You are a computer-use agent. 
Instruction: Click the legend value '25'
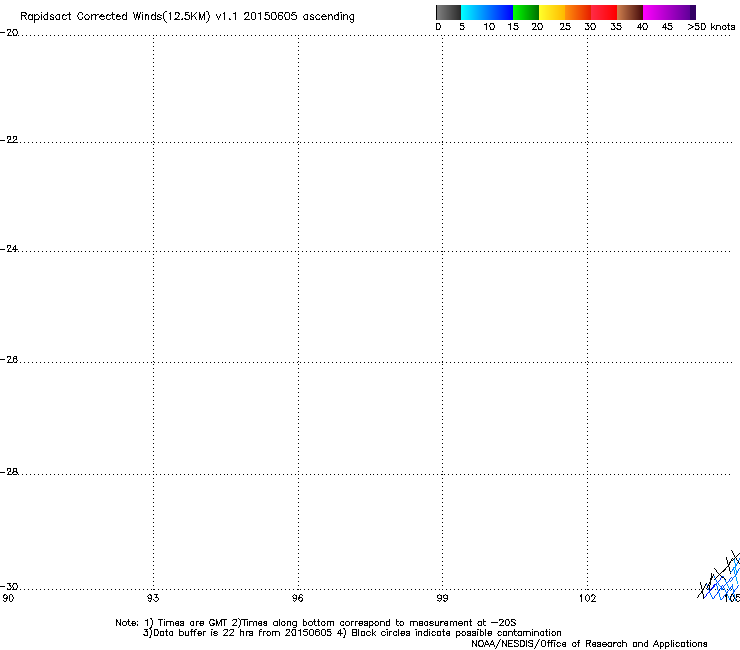pos(565,27)
